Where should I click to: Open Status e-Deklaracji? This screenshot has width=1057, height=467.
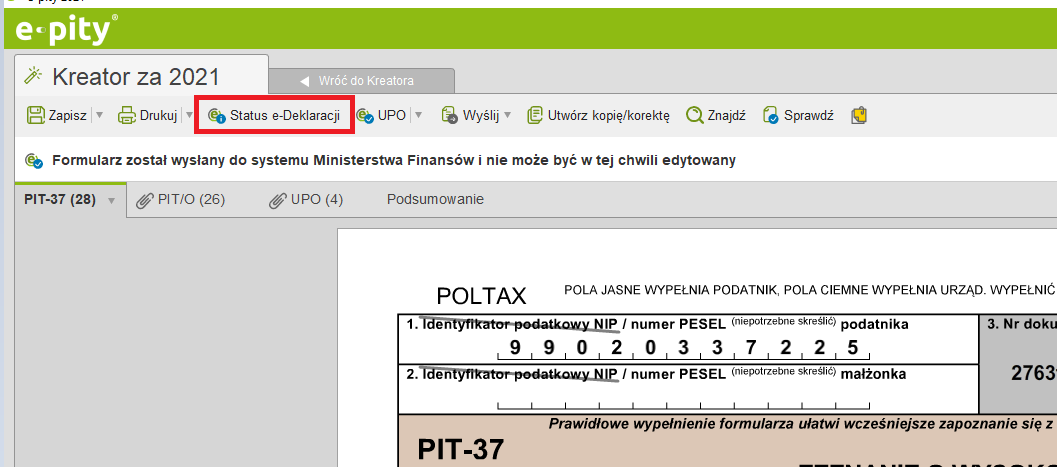(x=274, y=115)
